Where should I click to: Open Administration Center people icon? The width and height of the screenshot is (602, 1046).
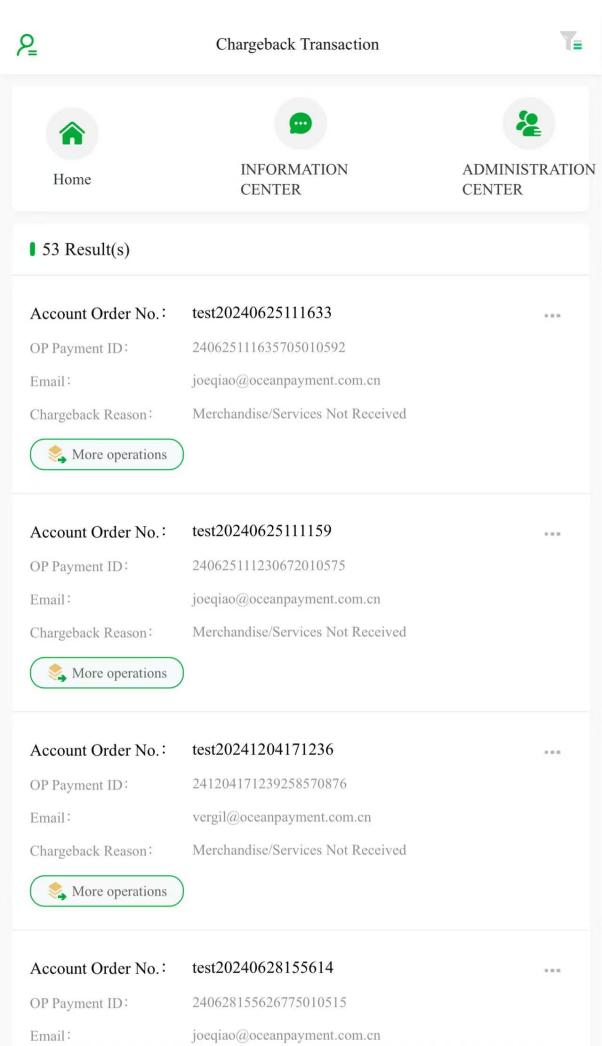[x=529, y=123]
